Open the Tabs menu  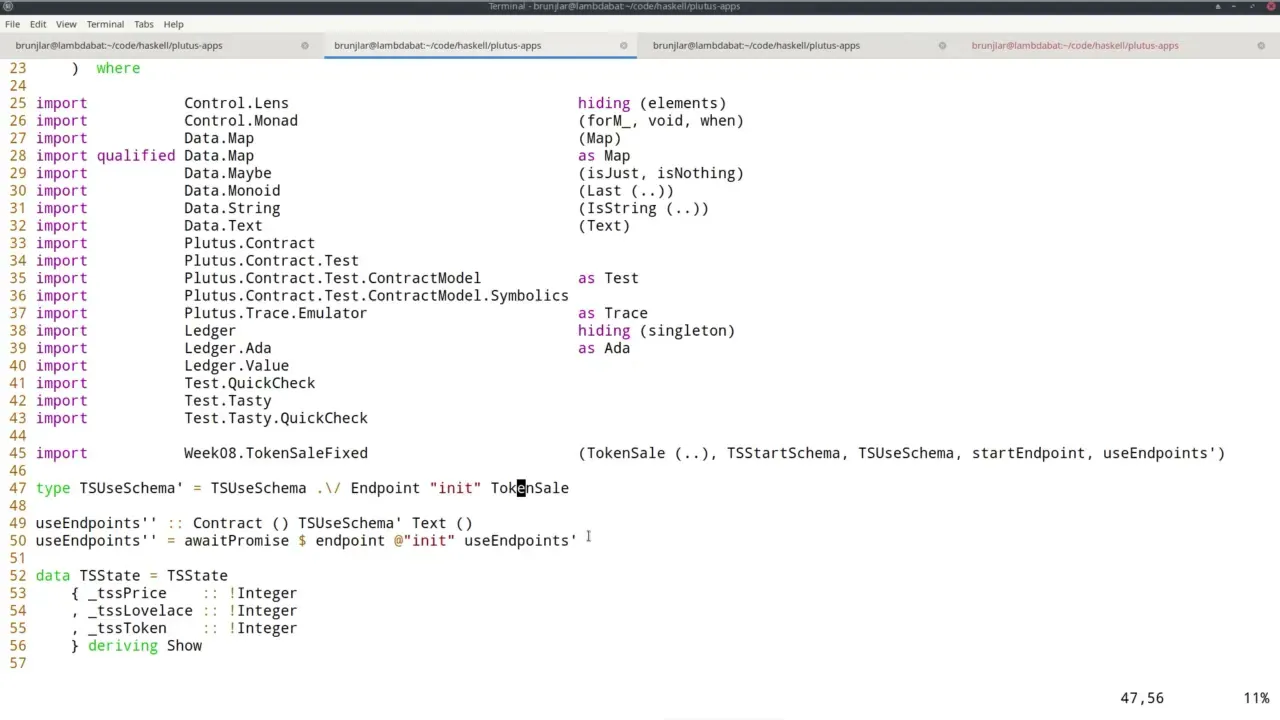[x=143, y=24]
